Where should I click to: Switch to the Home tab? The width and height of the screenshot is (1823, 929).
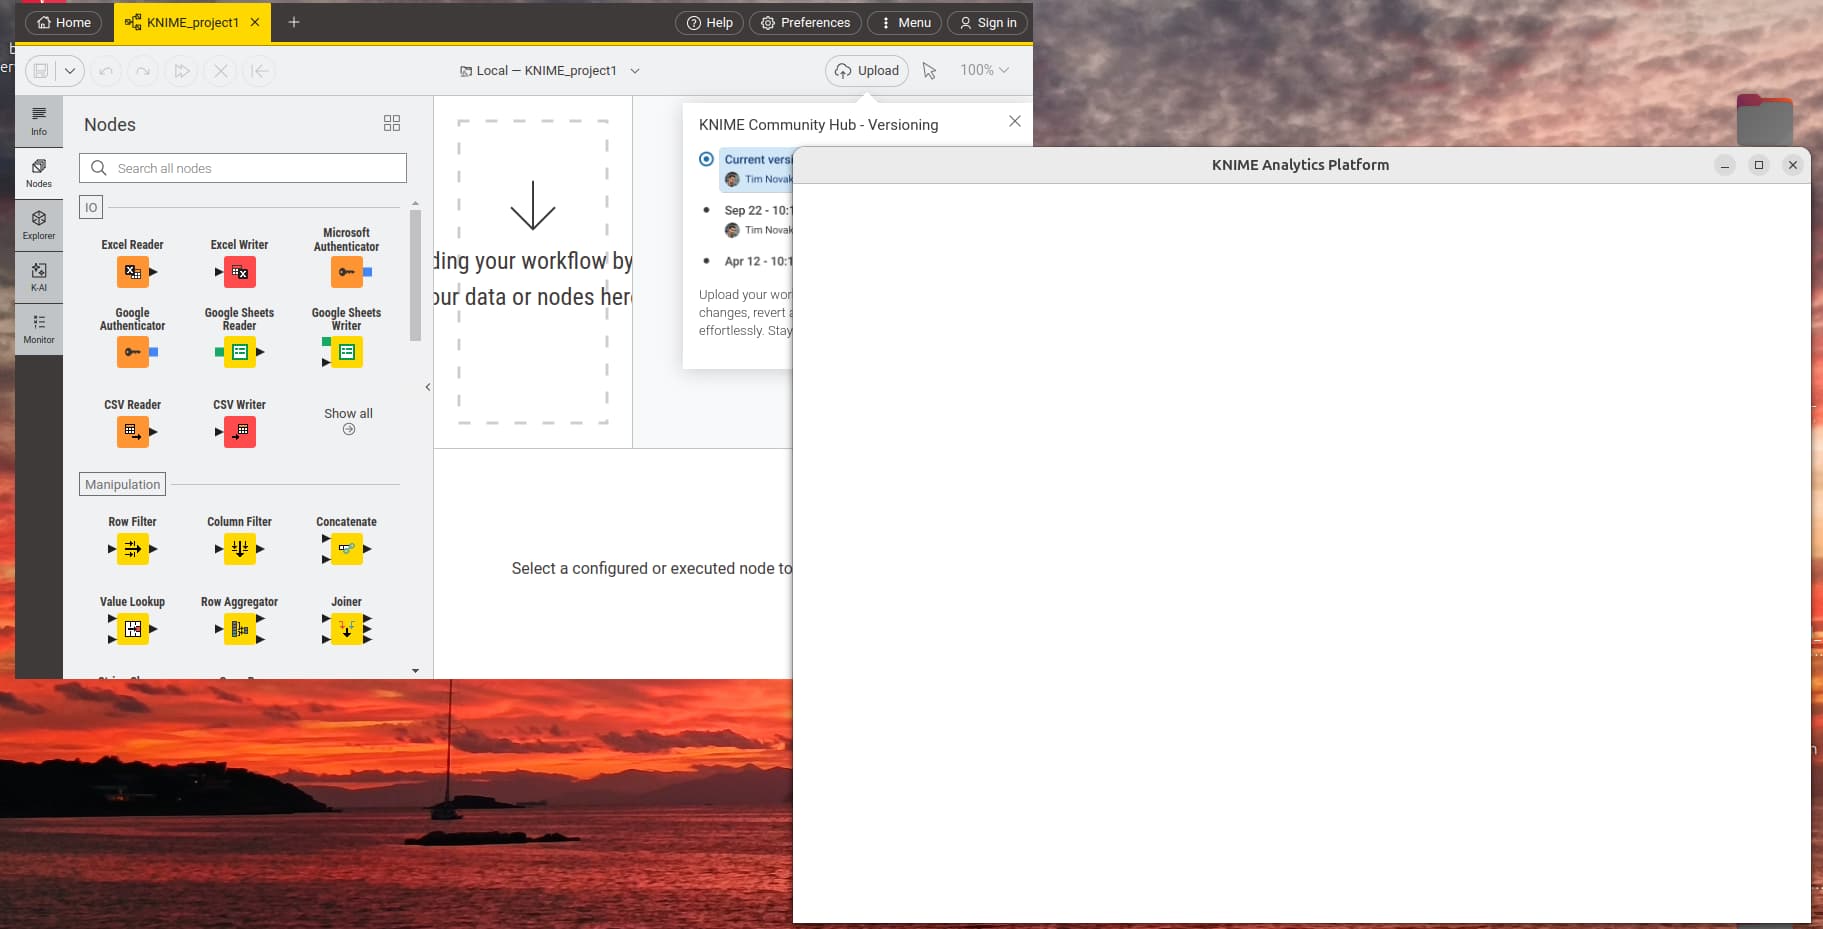tap(64, 22)
